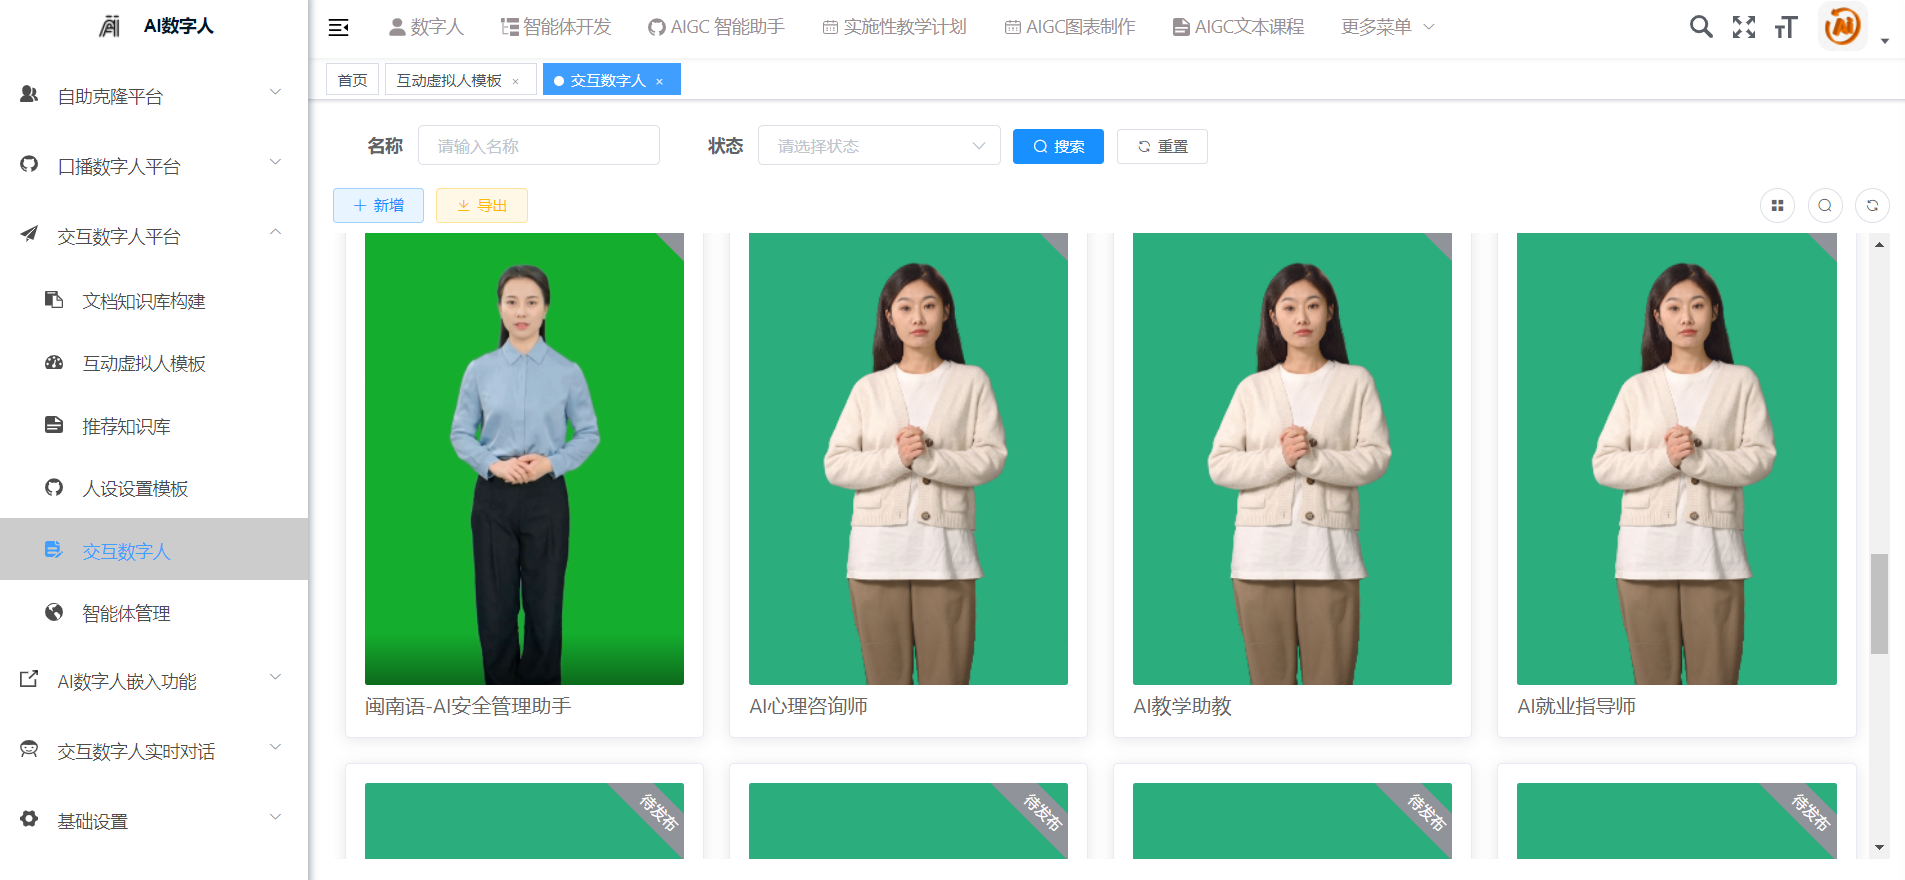1905x880 pixels.
Task: Click the 智能体管理 globe icon
Action: [54, 612]
